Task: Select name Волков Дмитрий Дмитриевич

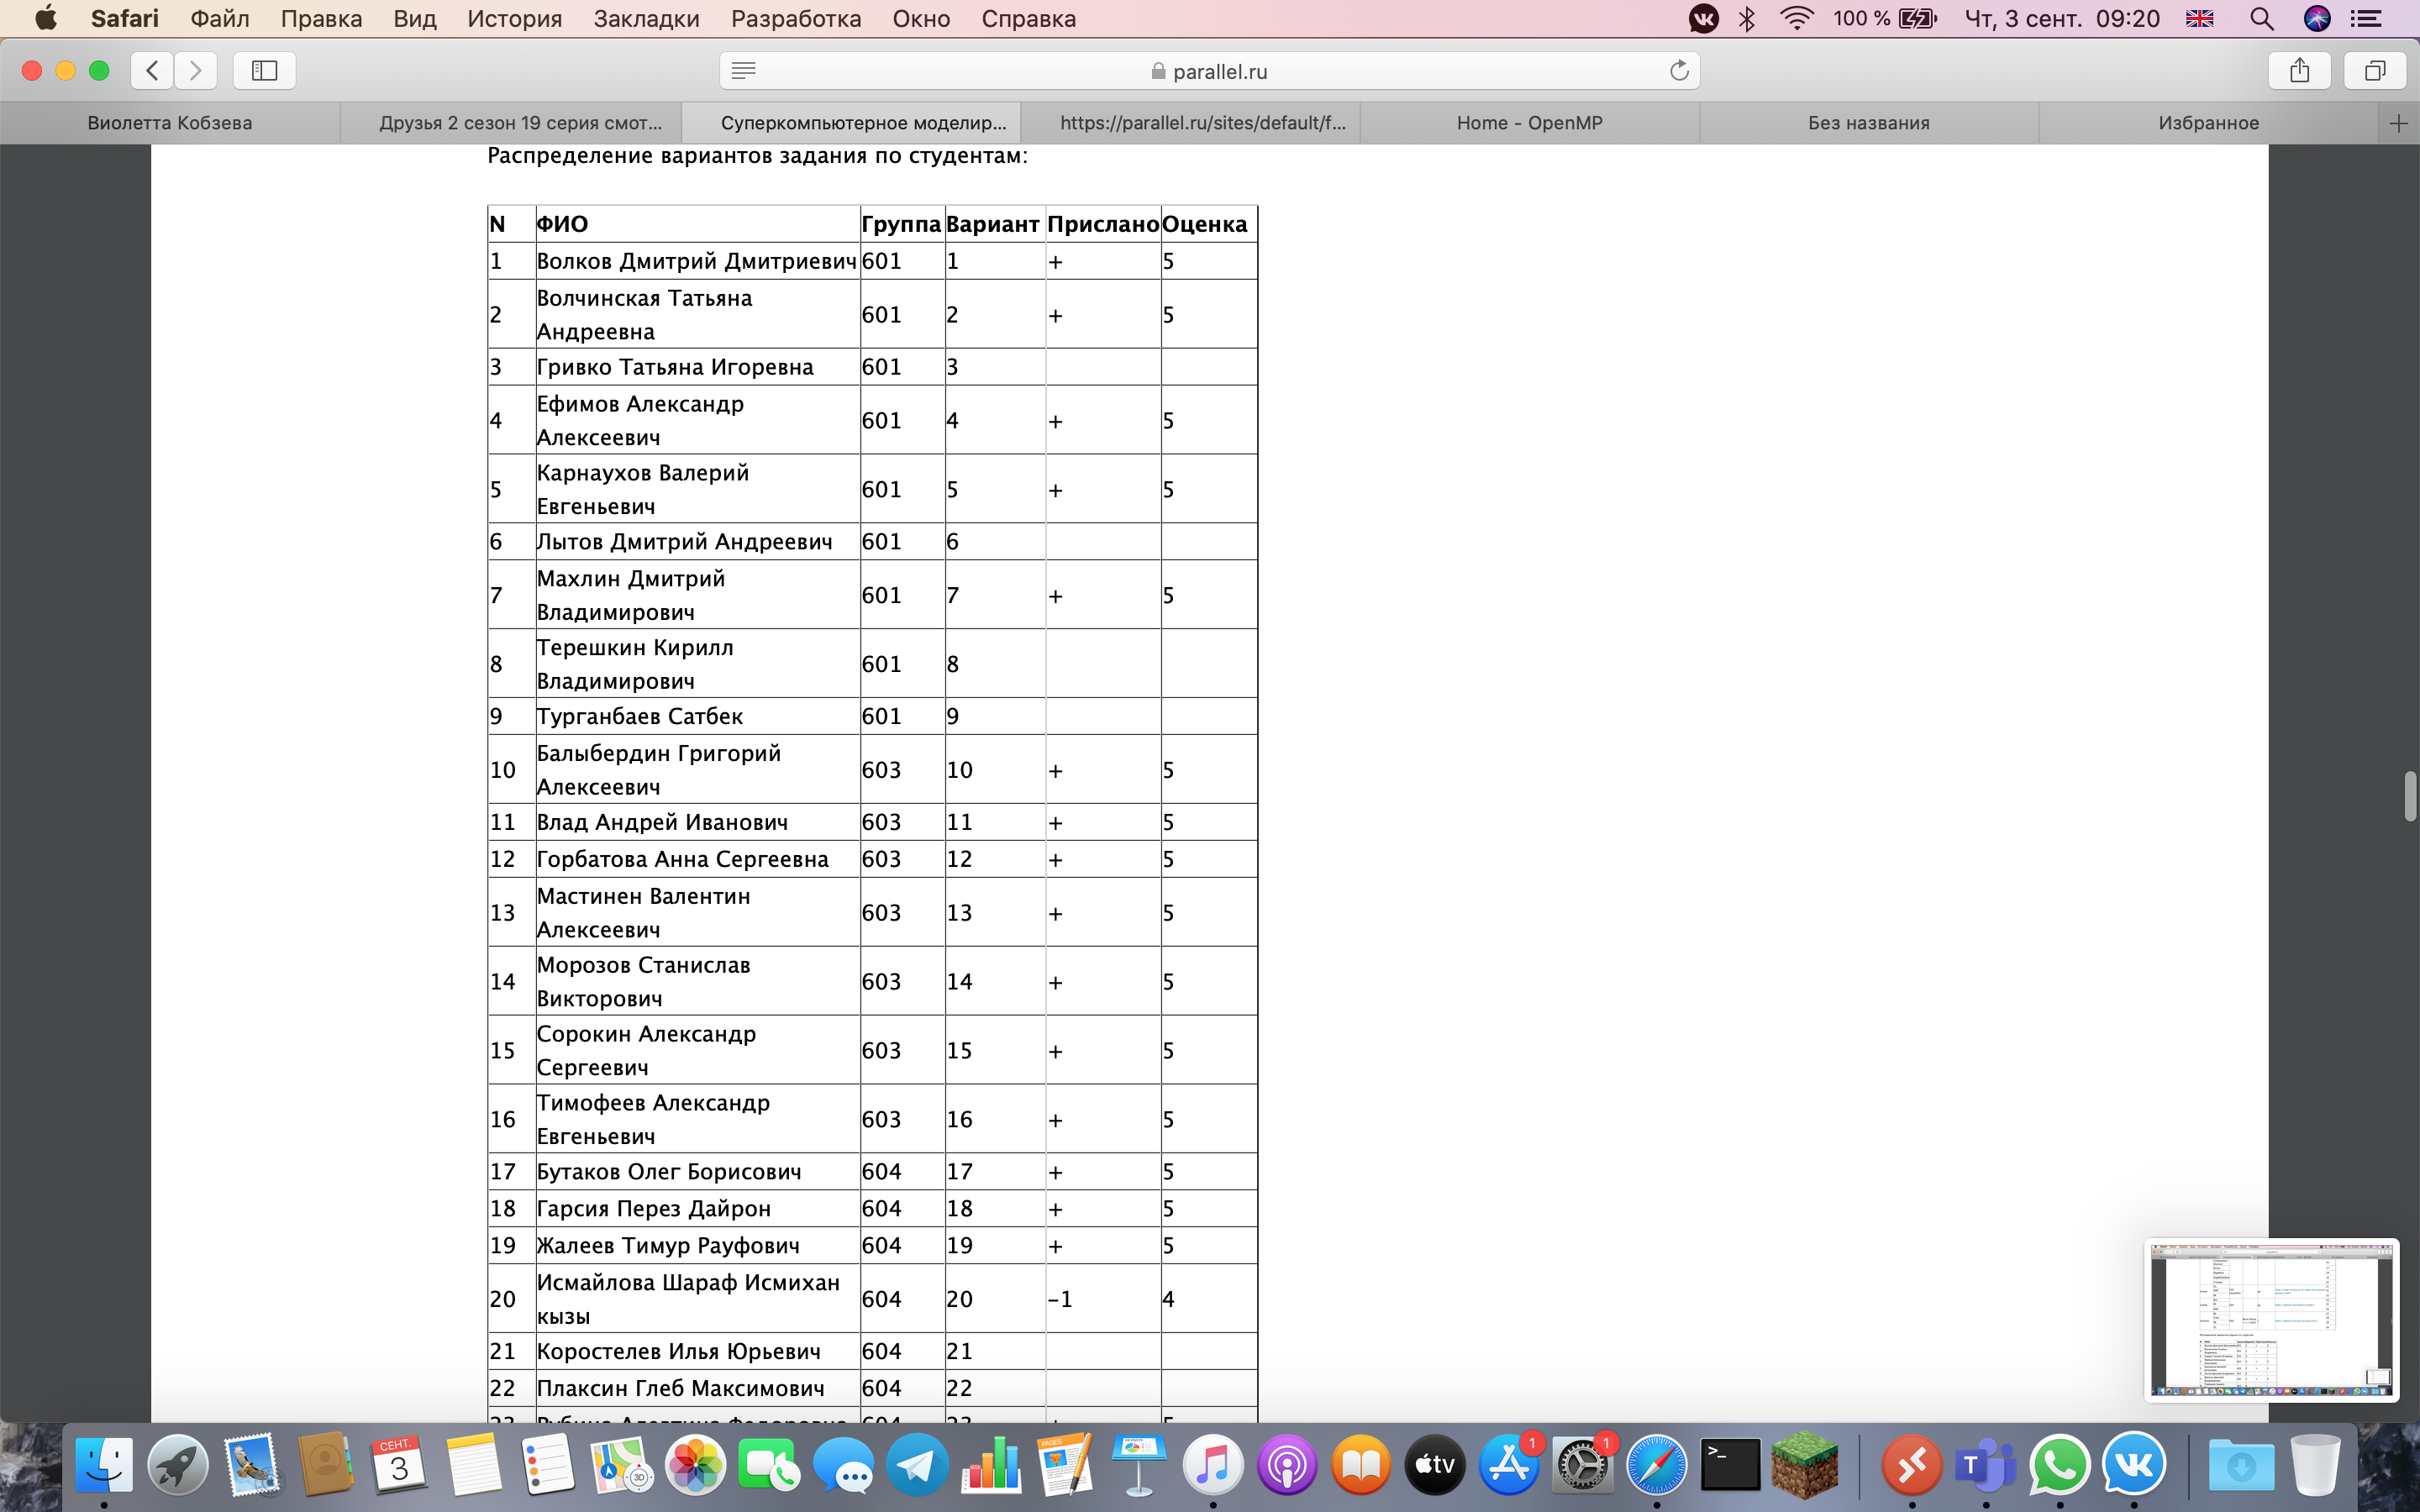Action: [697, 261]
